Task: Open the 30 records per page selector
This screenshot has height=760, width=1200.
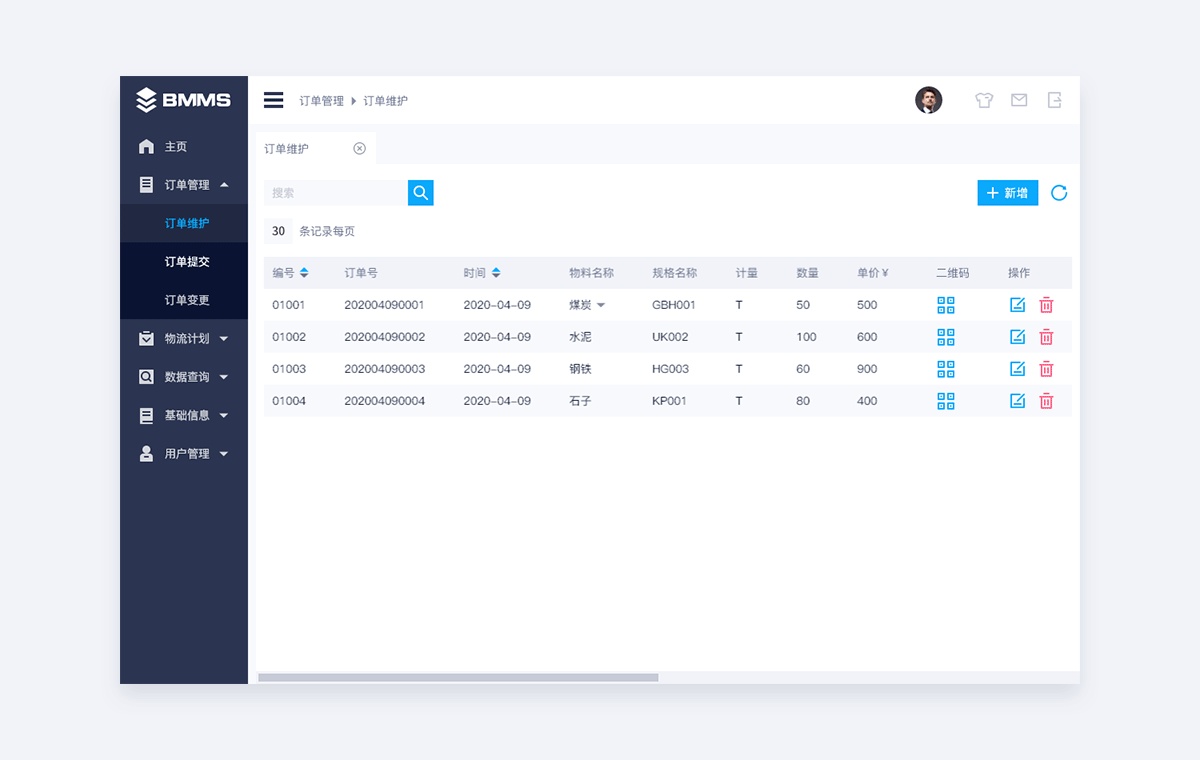Action: click(278, 231)
